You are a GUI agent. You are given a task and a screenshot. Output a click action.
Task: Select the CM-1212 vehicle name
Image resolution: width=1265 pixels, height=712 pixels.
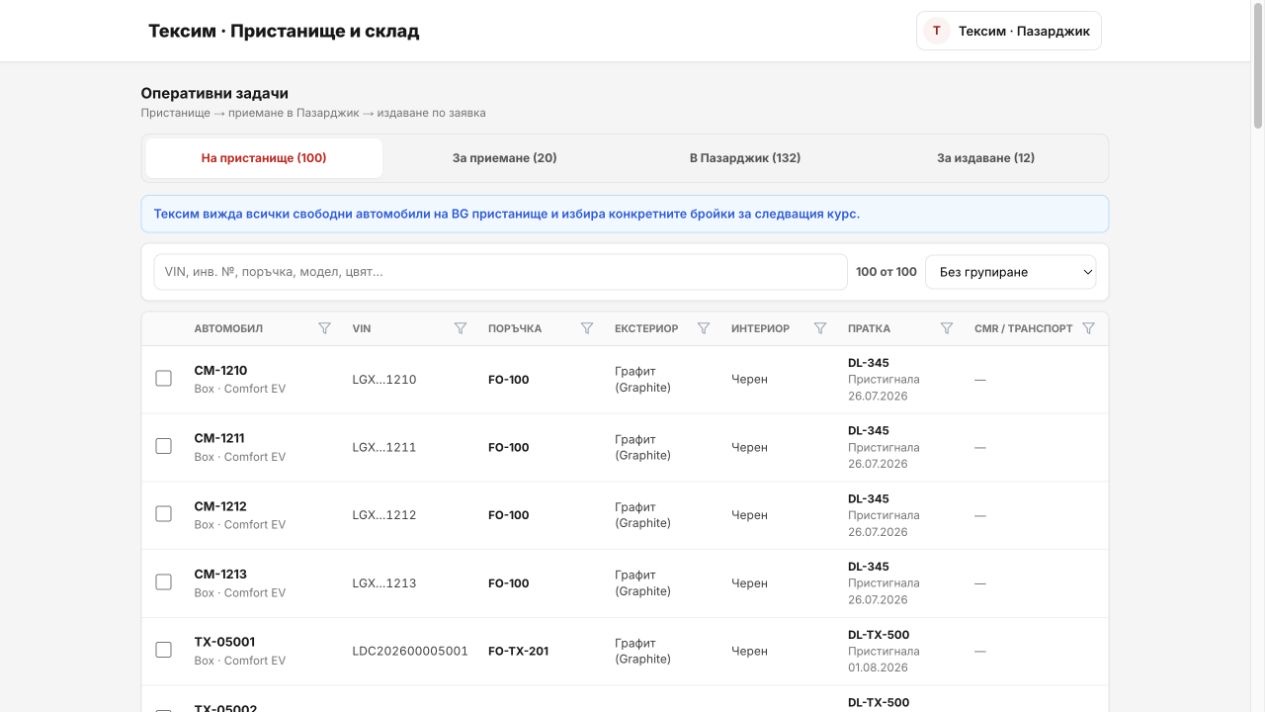coord(220,506)
